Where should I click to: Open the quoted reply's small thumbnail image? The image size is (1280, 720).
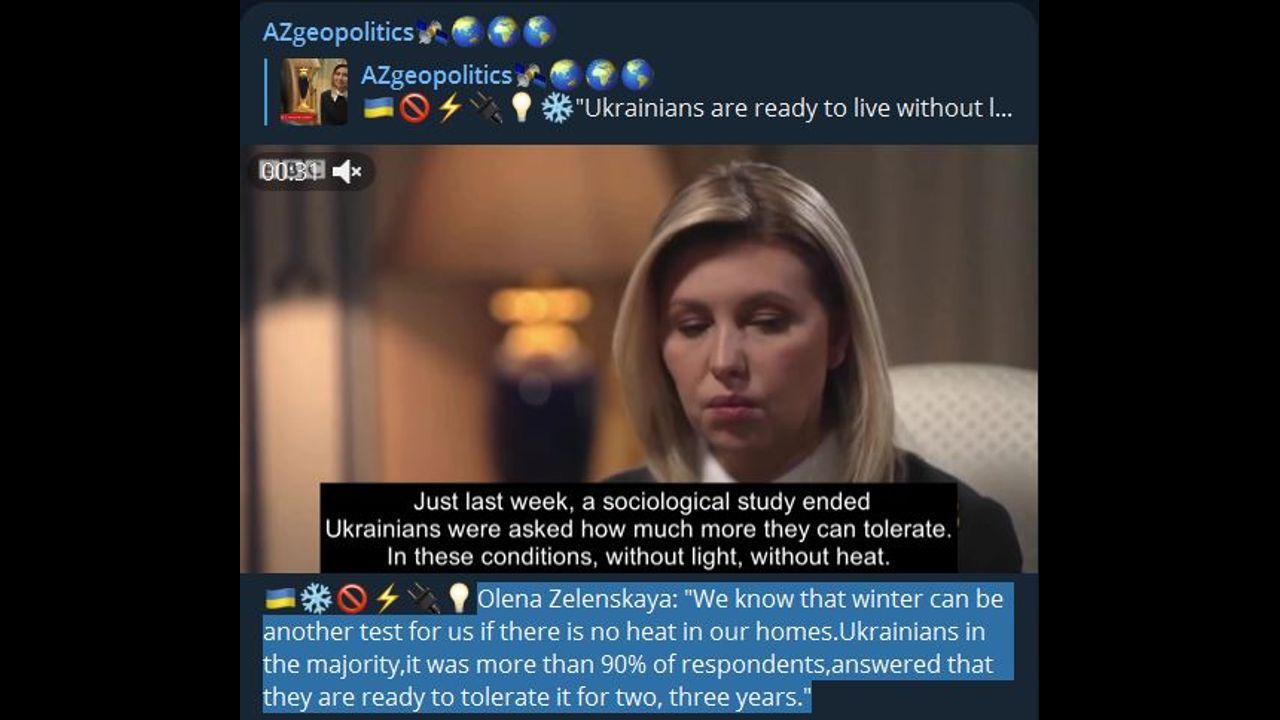pos(314,92)
